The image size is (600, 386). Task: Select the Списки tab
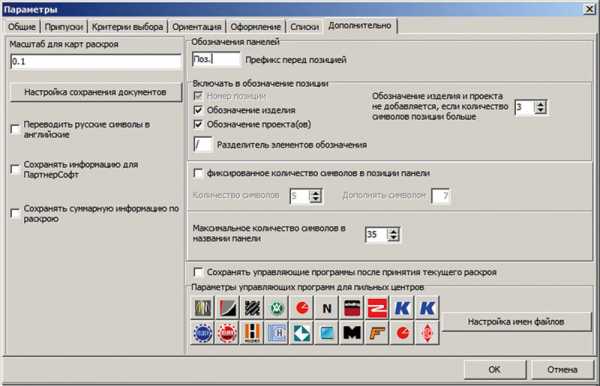[x=305, y=27]
